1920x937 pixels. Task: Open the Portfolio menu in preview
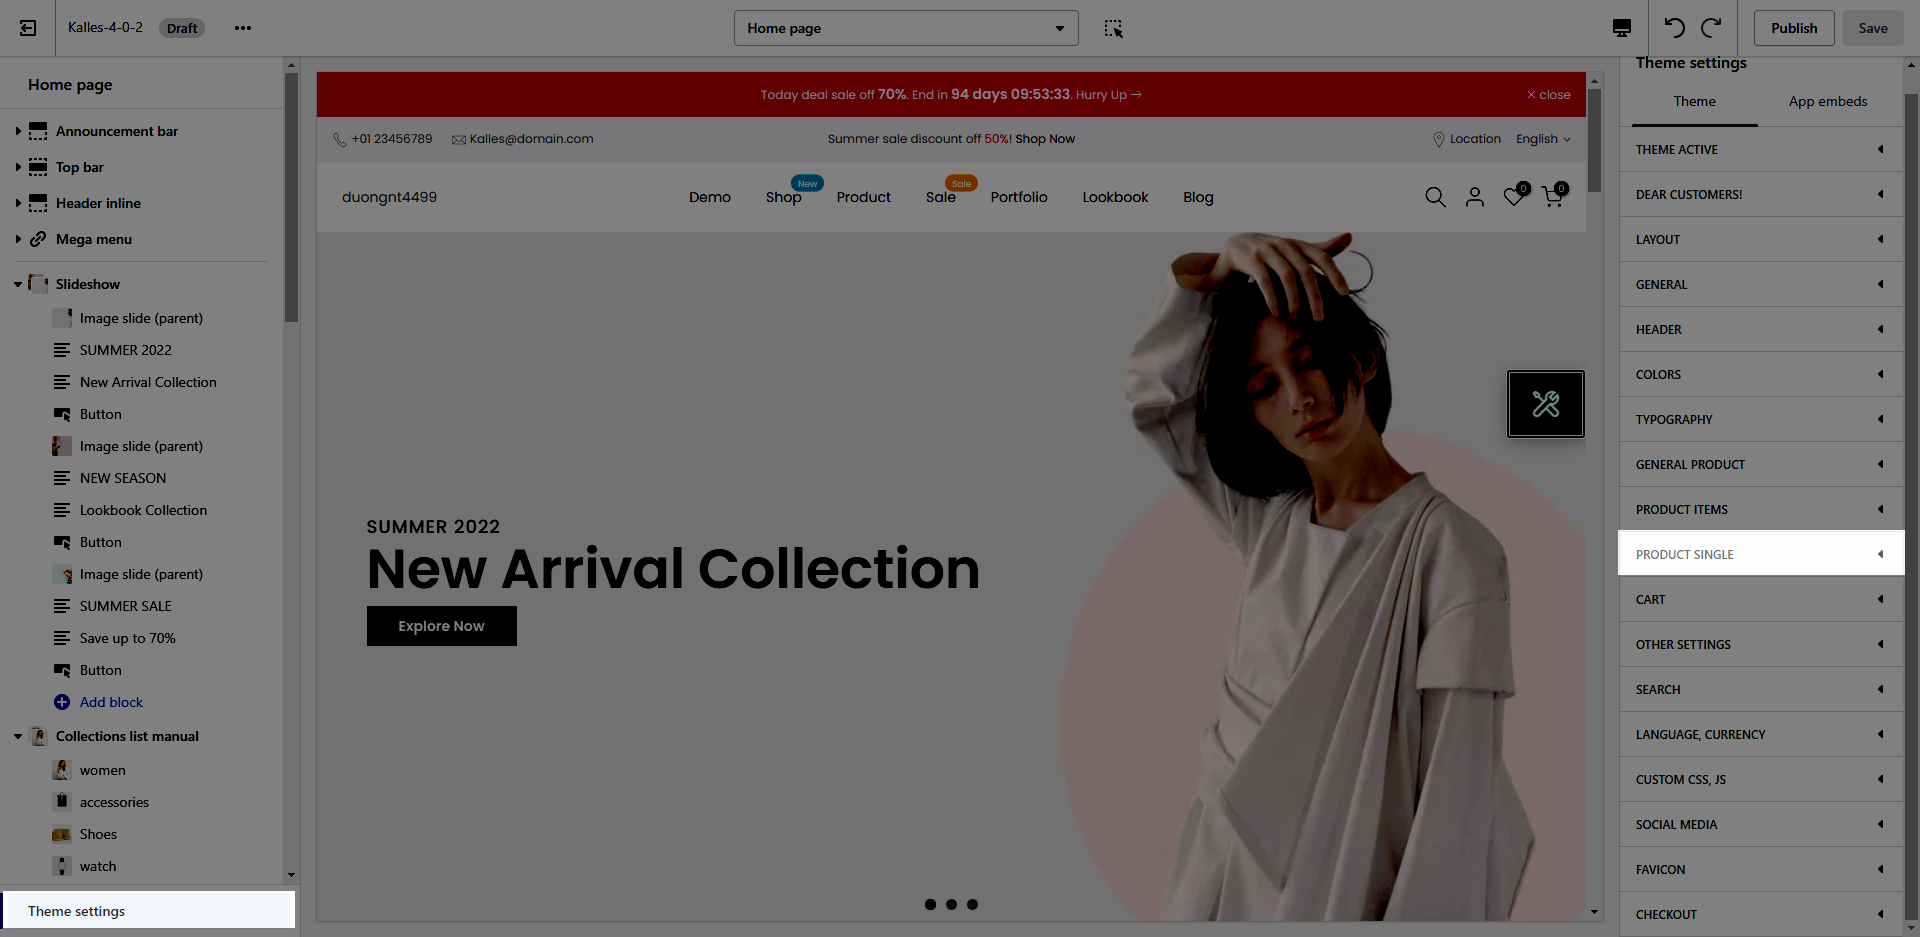pos(1019,197)
